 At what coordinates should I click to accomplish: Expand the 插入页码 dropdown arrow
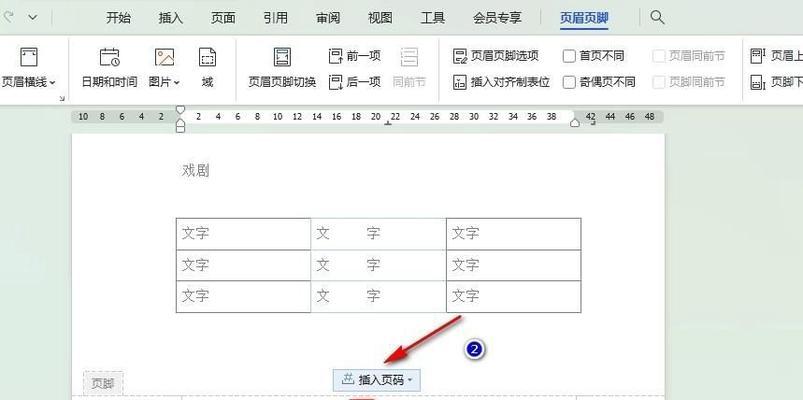point(410,380)
